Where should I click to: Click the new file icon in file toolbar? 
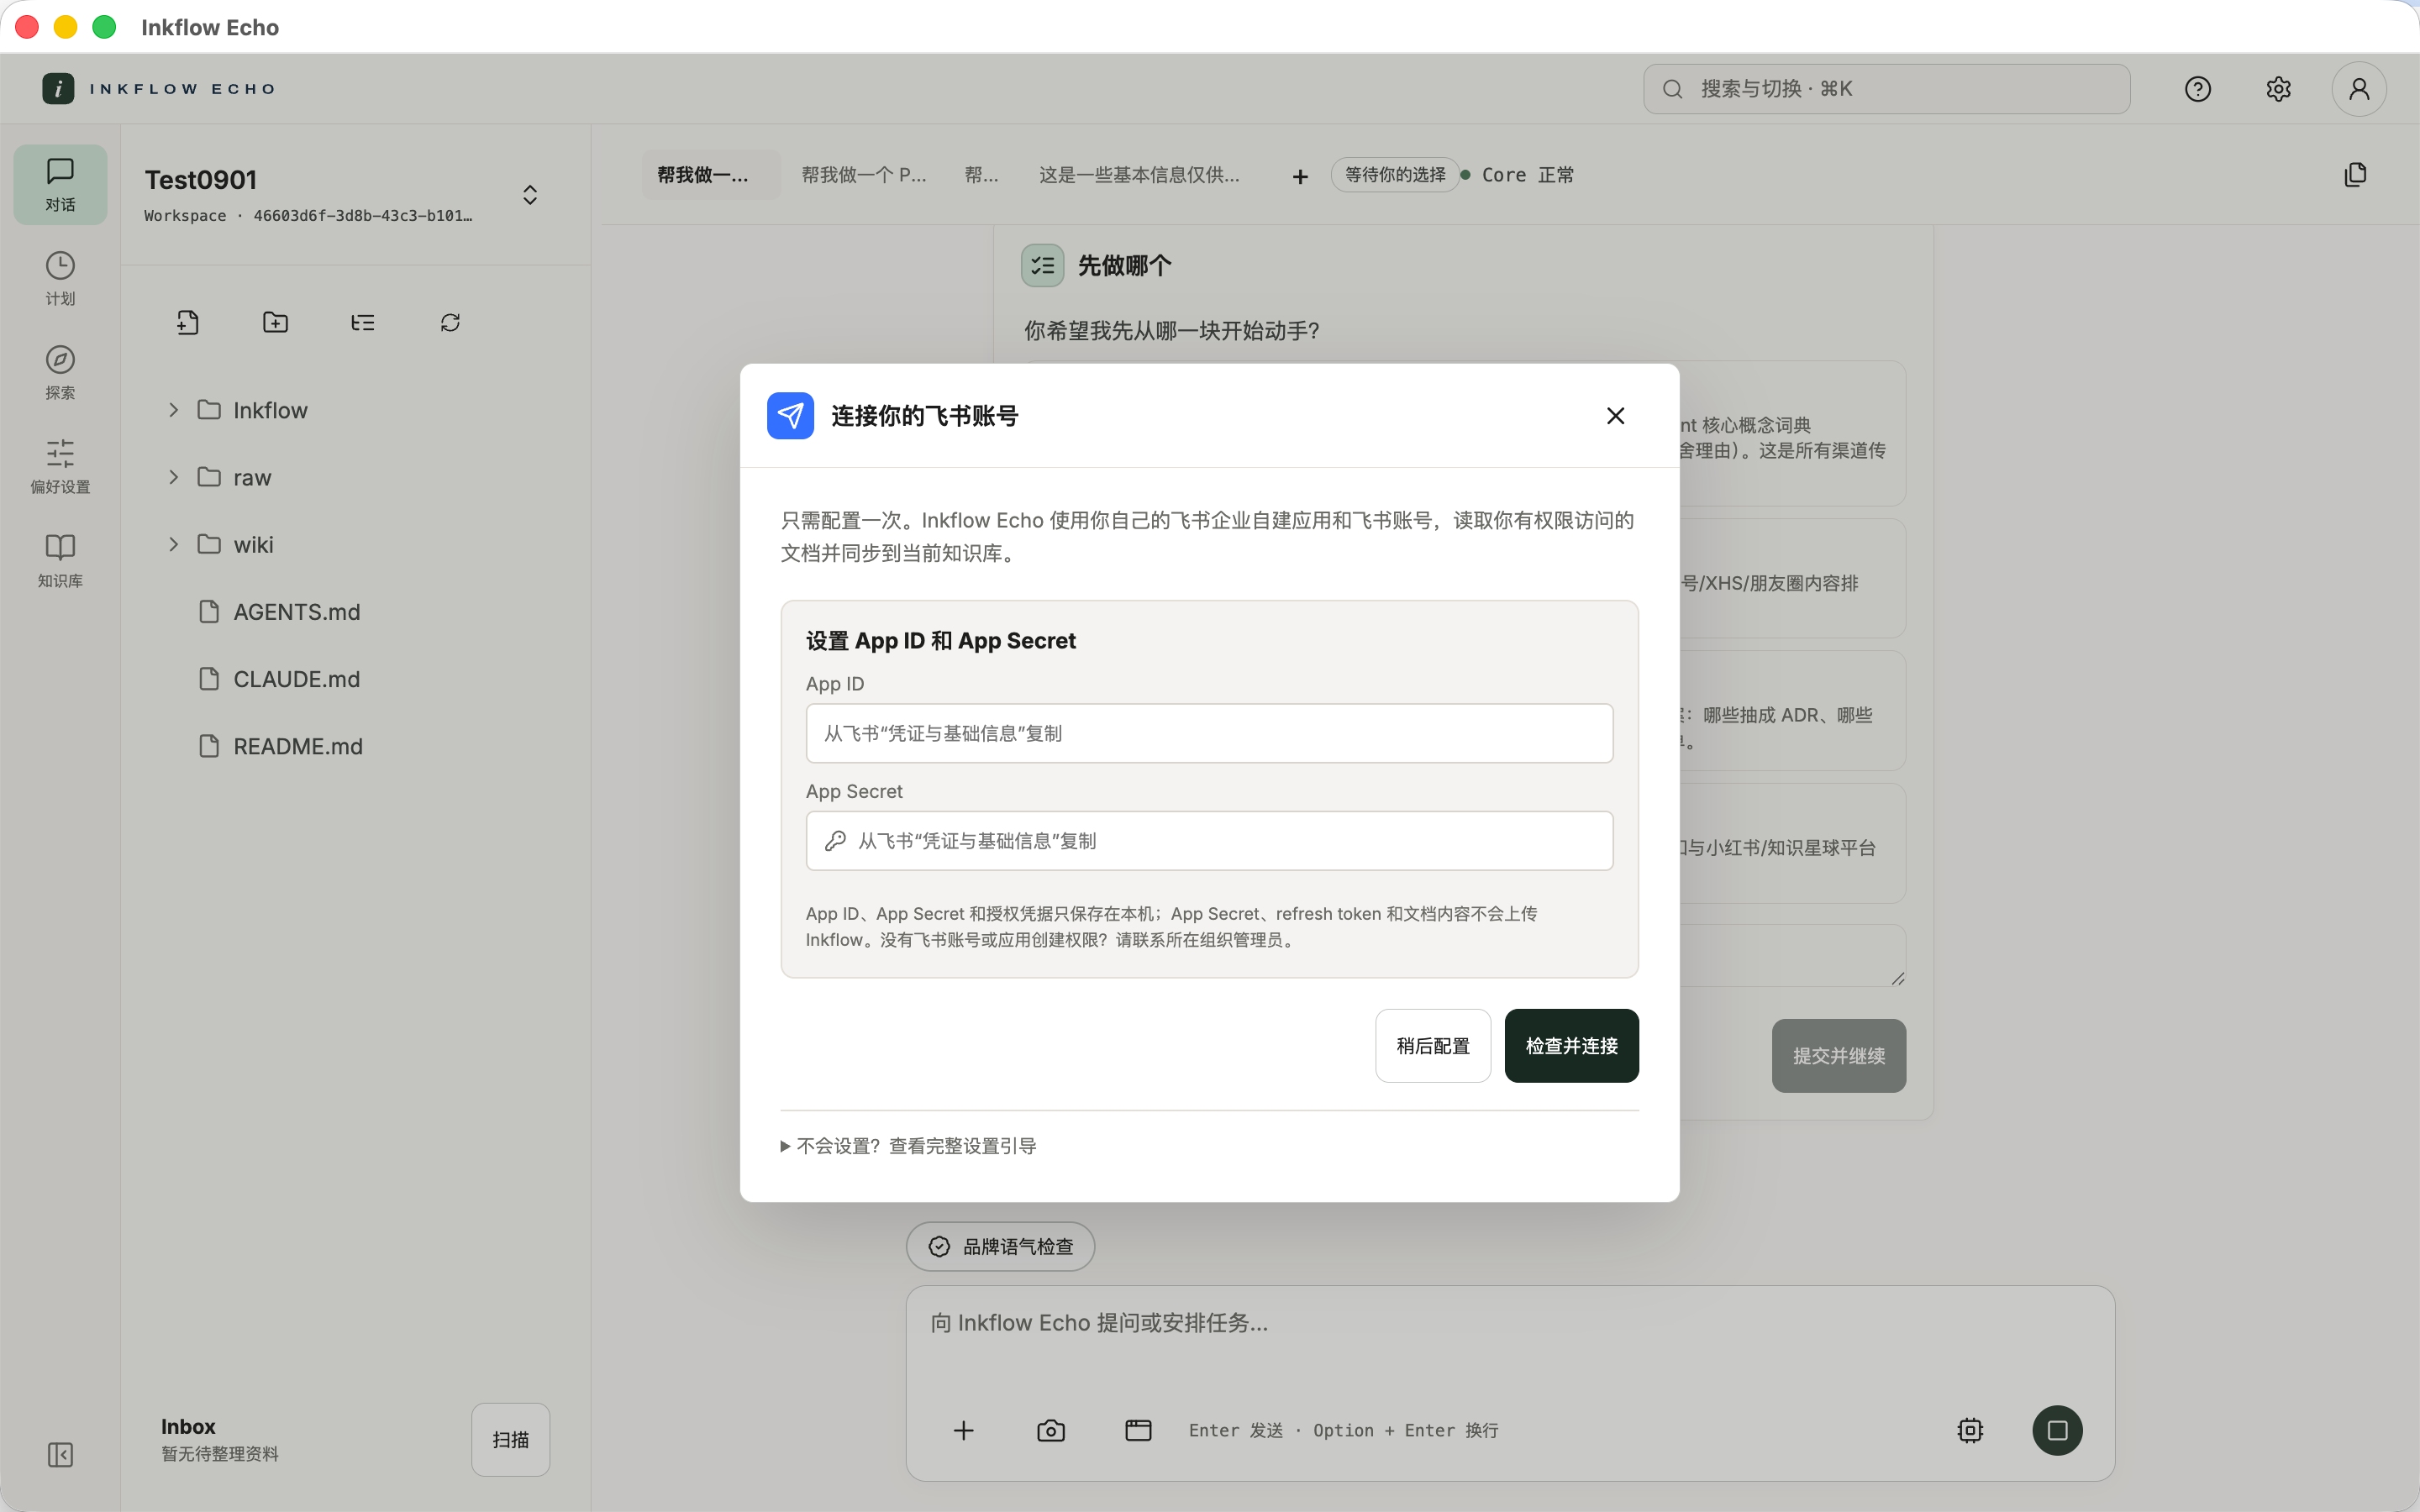point(188,322)
